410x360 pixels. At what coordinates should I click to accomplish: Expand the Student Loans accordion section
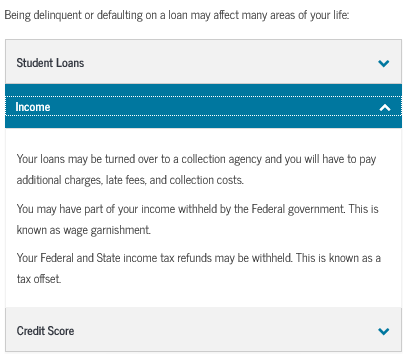pyautogui.click(x=203, y=62)
